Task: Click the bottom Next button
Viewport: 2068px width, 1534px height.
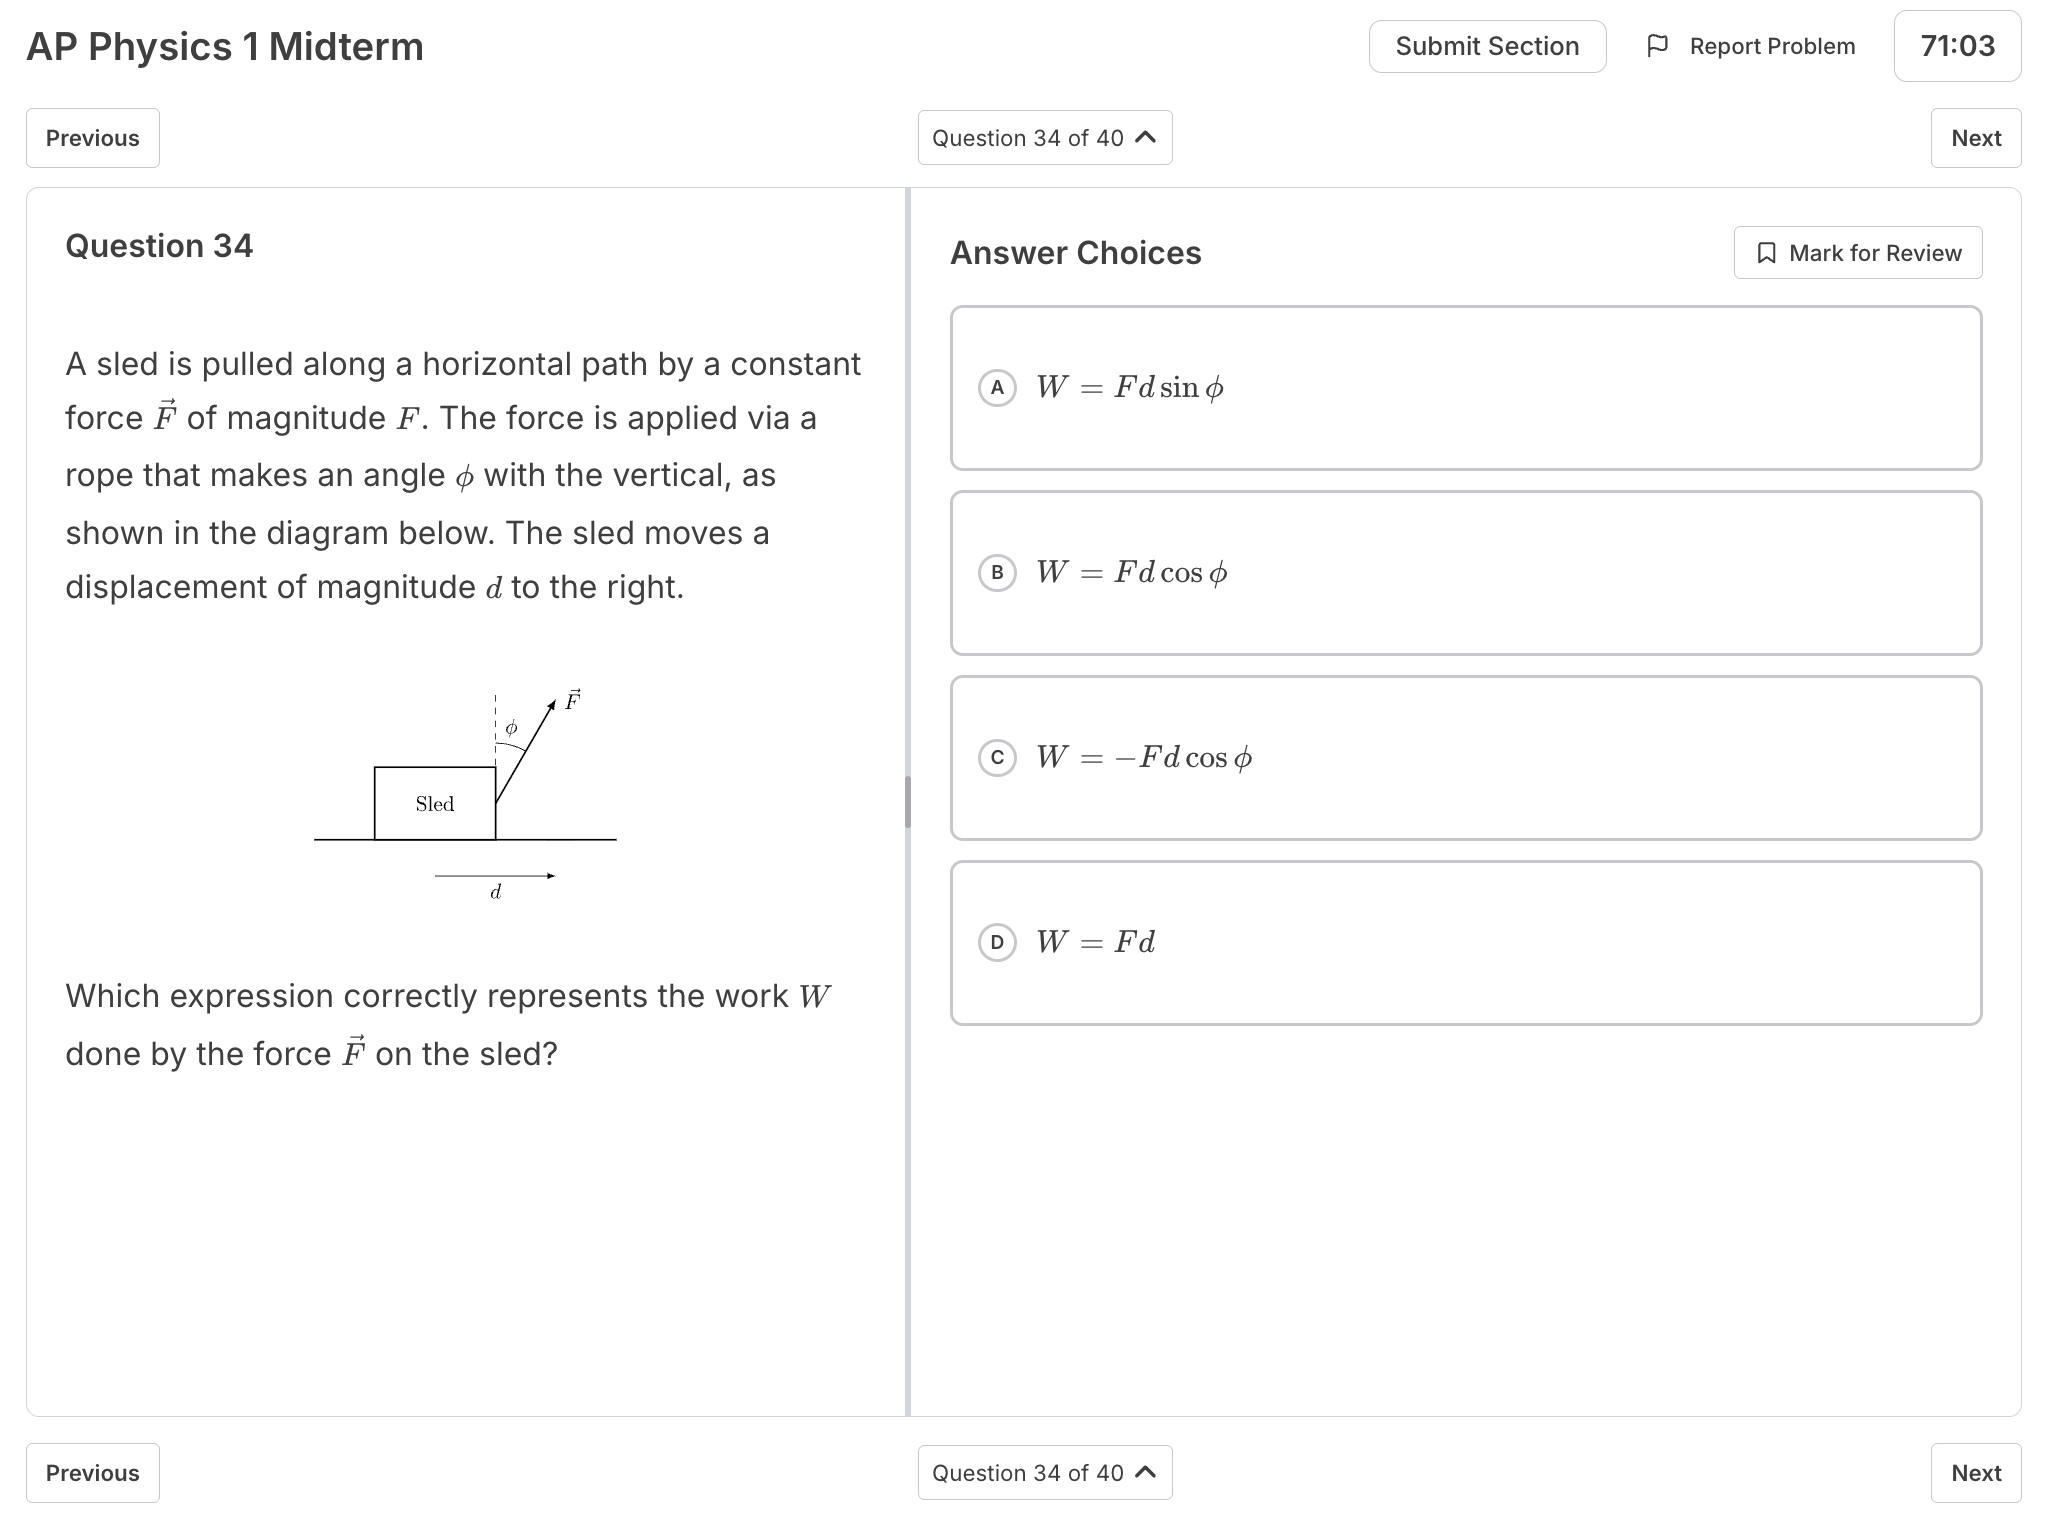Action: [1975, 1473]
